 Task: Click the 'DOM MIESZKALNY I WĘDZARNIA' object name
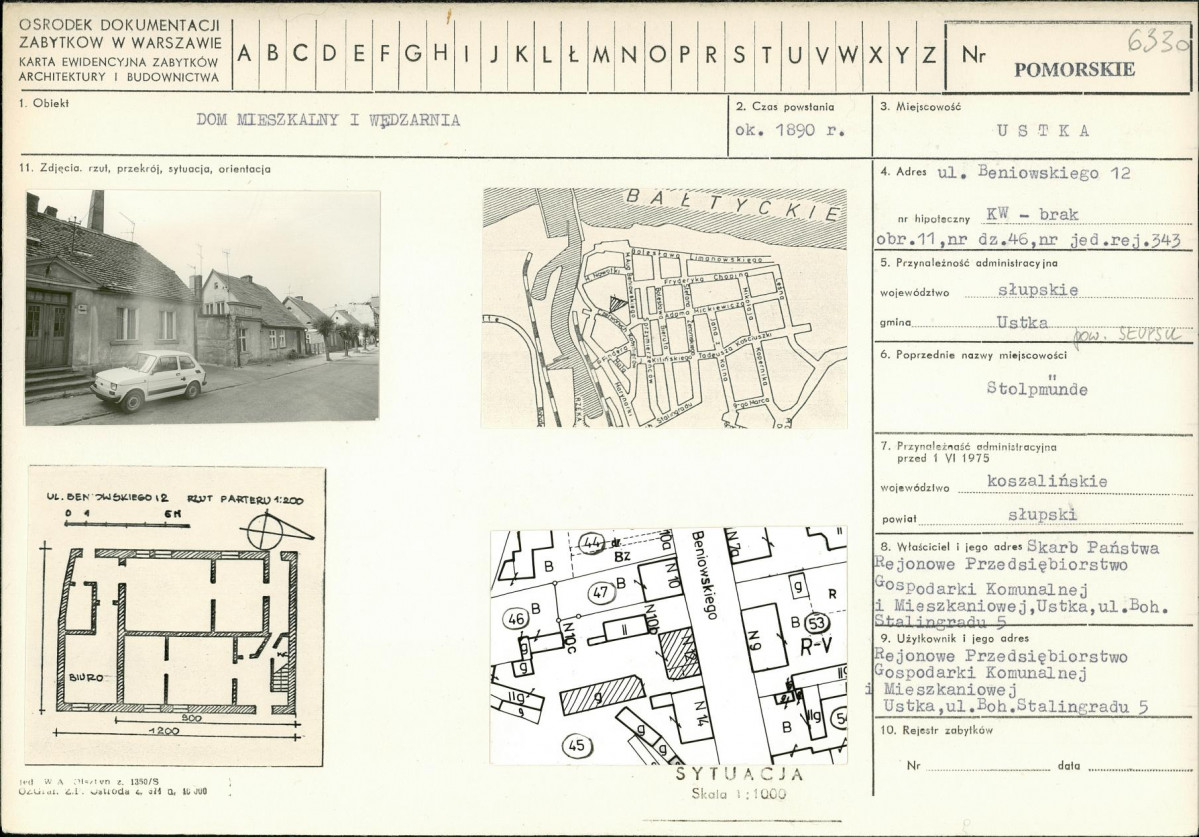click(329, 120)
